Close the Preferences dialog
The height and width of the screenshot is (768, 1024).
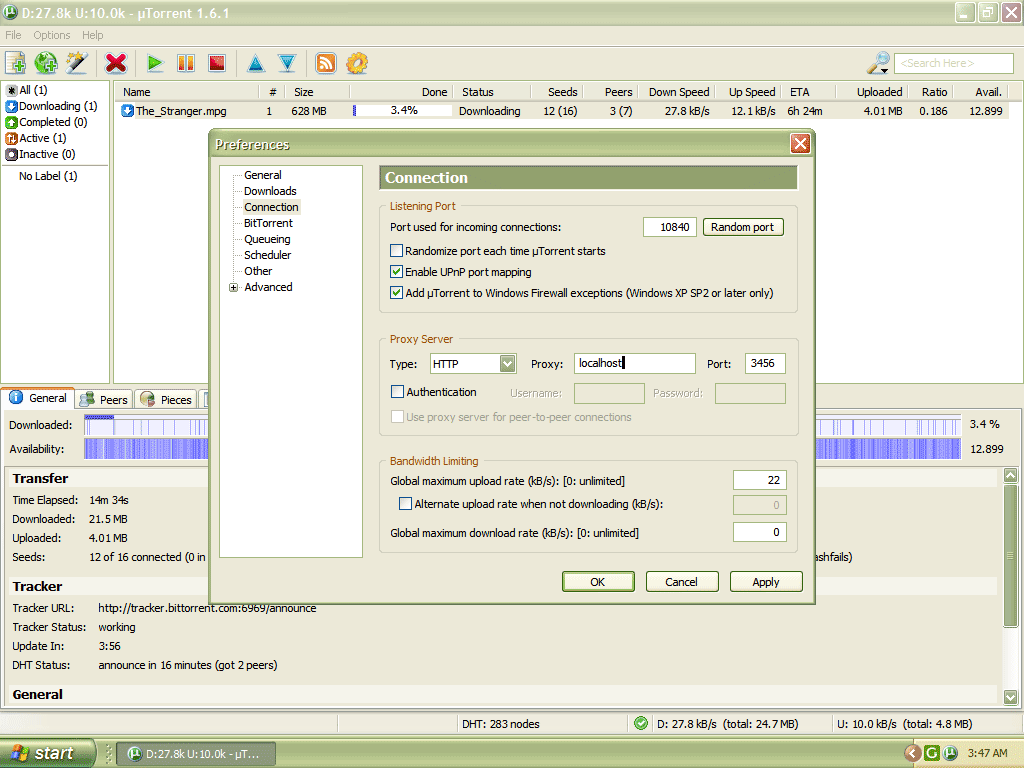click(x=800, y=144)
